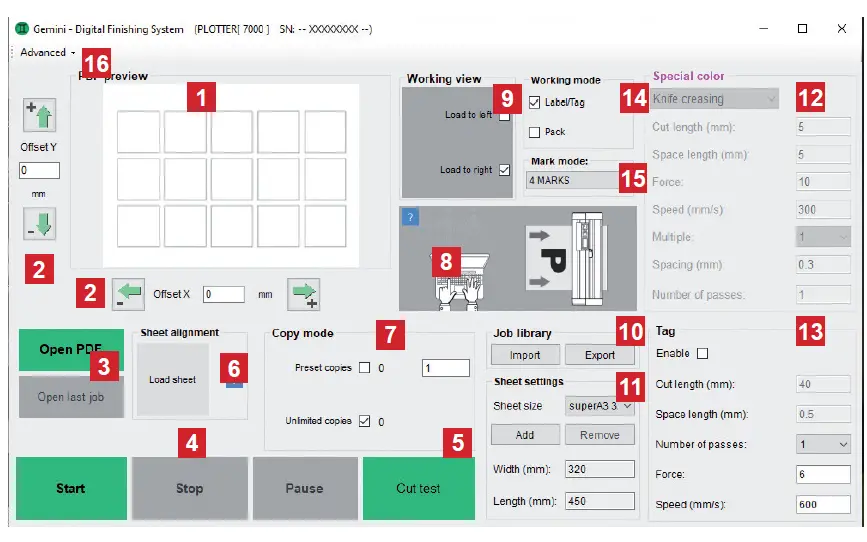Uncheck the Unlimited copies checkbox

point(364,421)
